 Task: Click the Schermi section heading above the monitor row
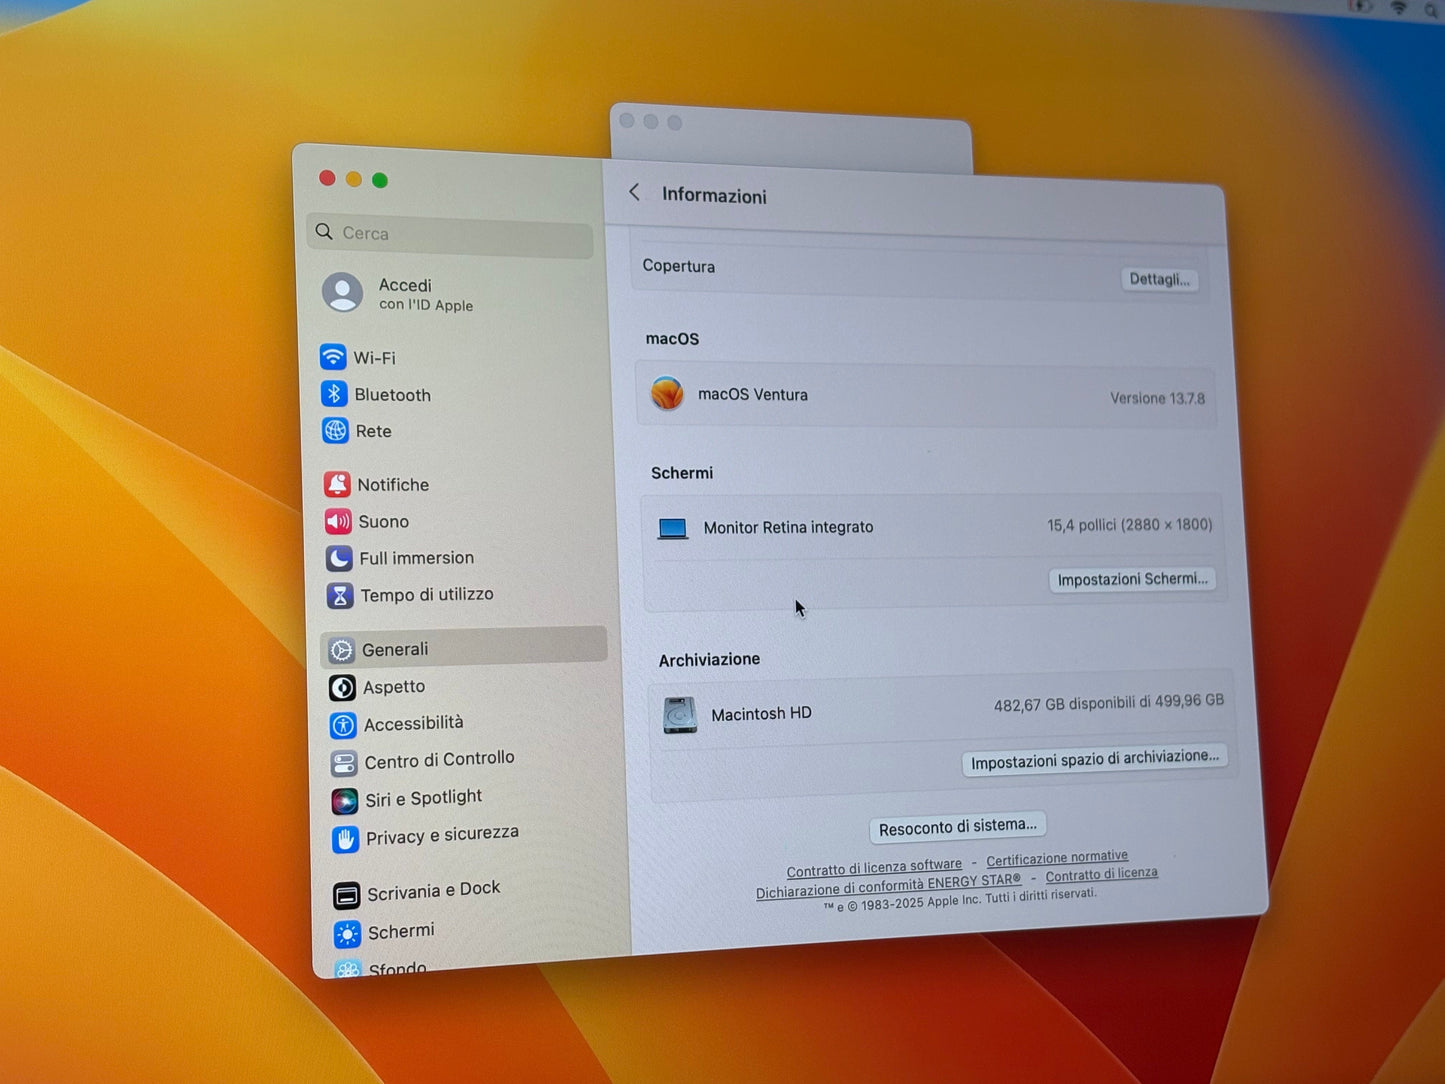(x=682, y=472)
